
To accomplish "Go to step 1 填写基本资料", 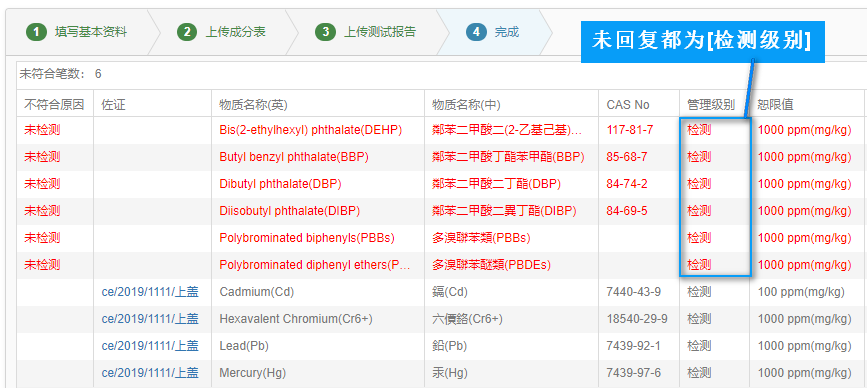I will click(x=77, y=32).
